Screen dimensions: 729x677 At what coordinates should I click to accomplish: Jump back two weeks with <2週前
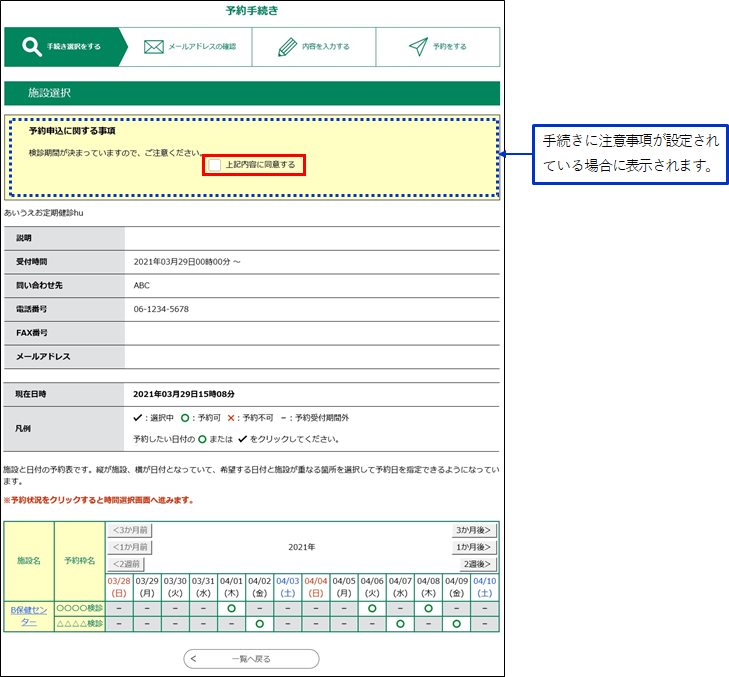pyautogui.click(x=127, y=564)
